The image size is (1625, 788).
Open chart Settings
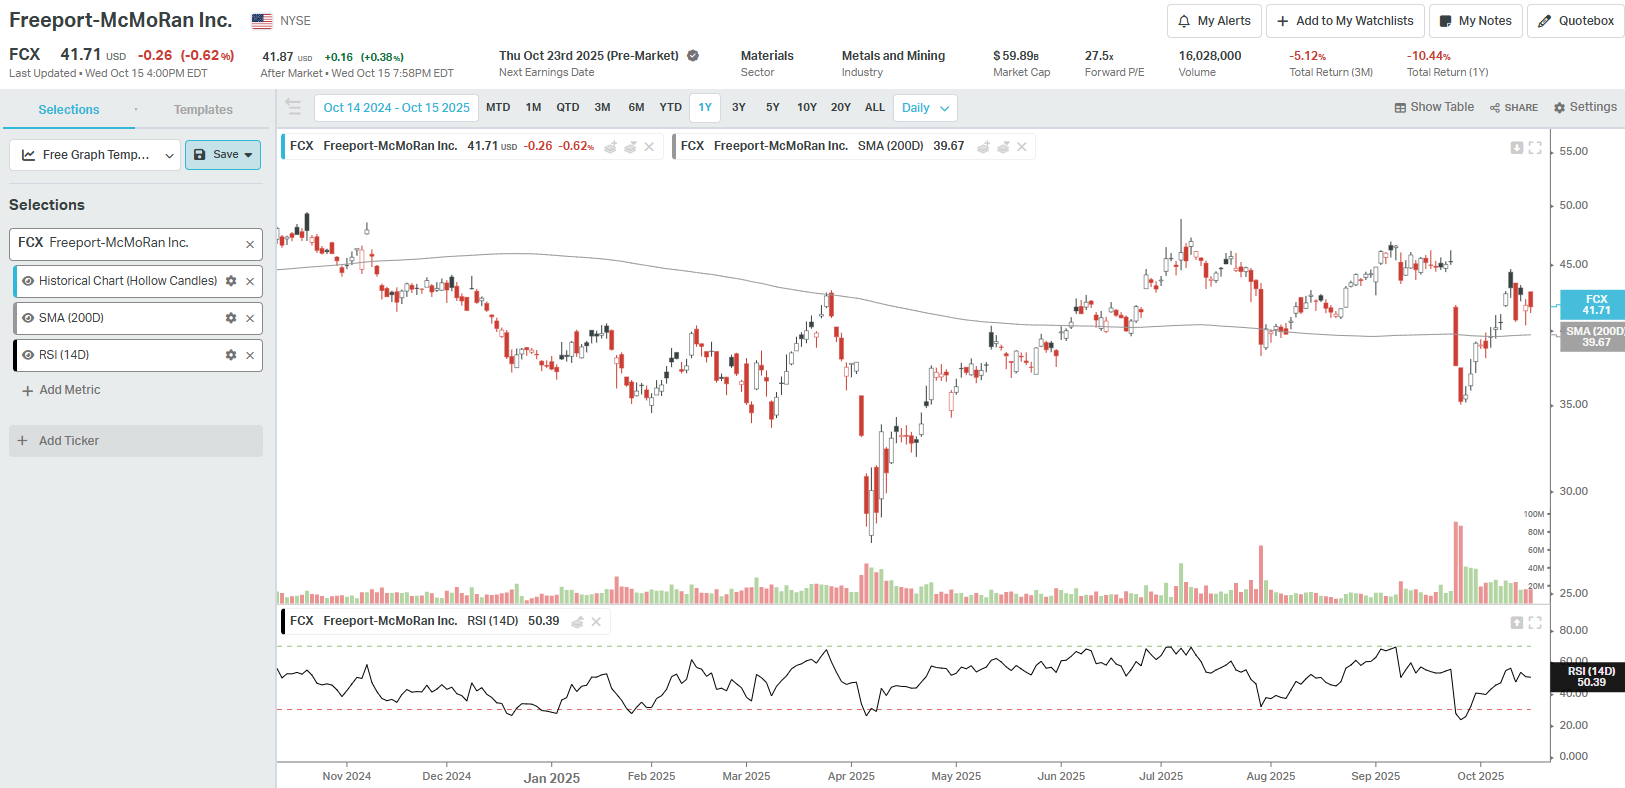1585,107
